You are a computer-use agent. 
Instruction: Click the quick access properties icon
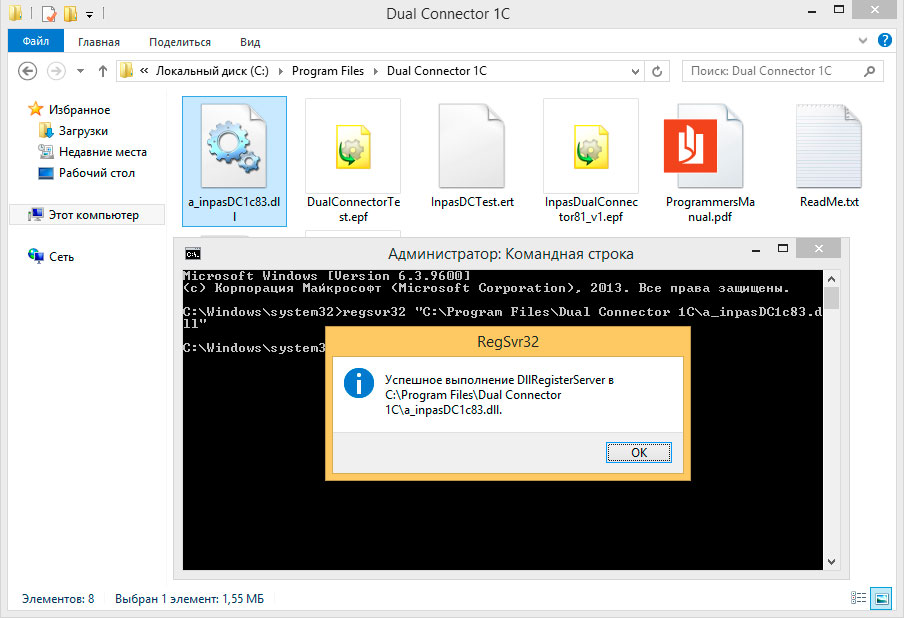[x=49, y=13]
